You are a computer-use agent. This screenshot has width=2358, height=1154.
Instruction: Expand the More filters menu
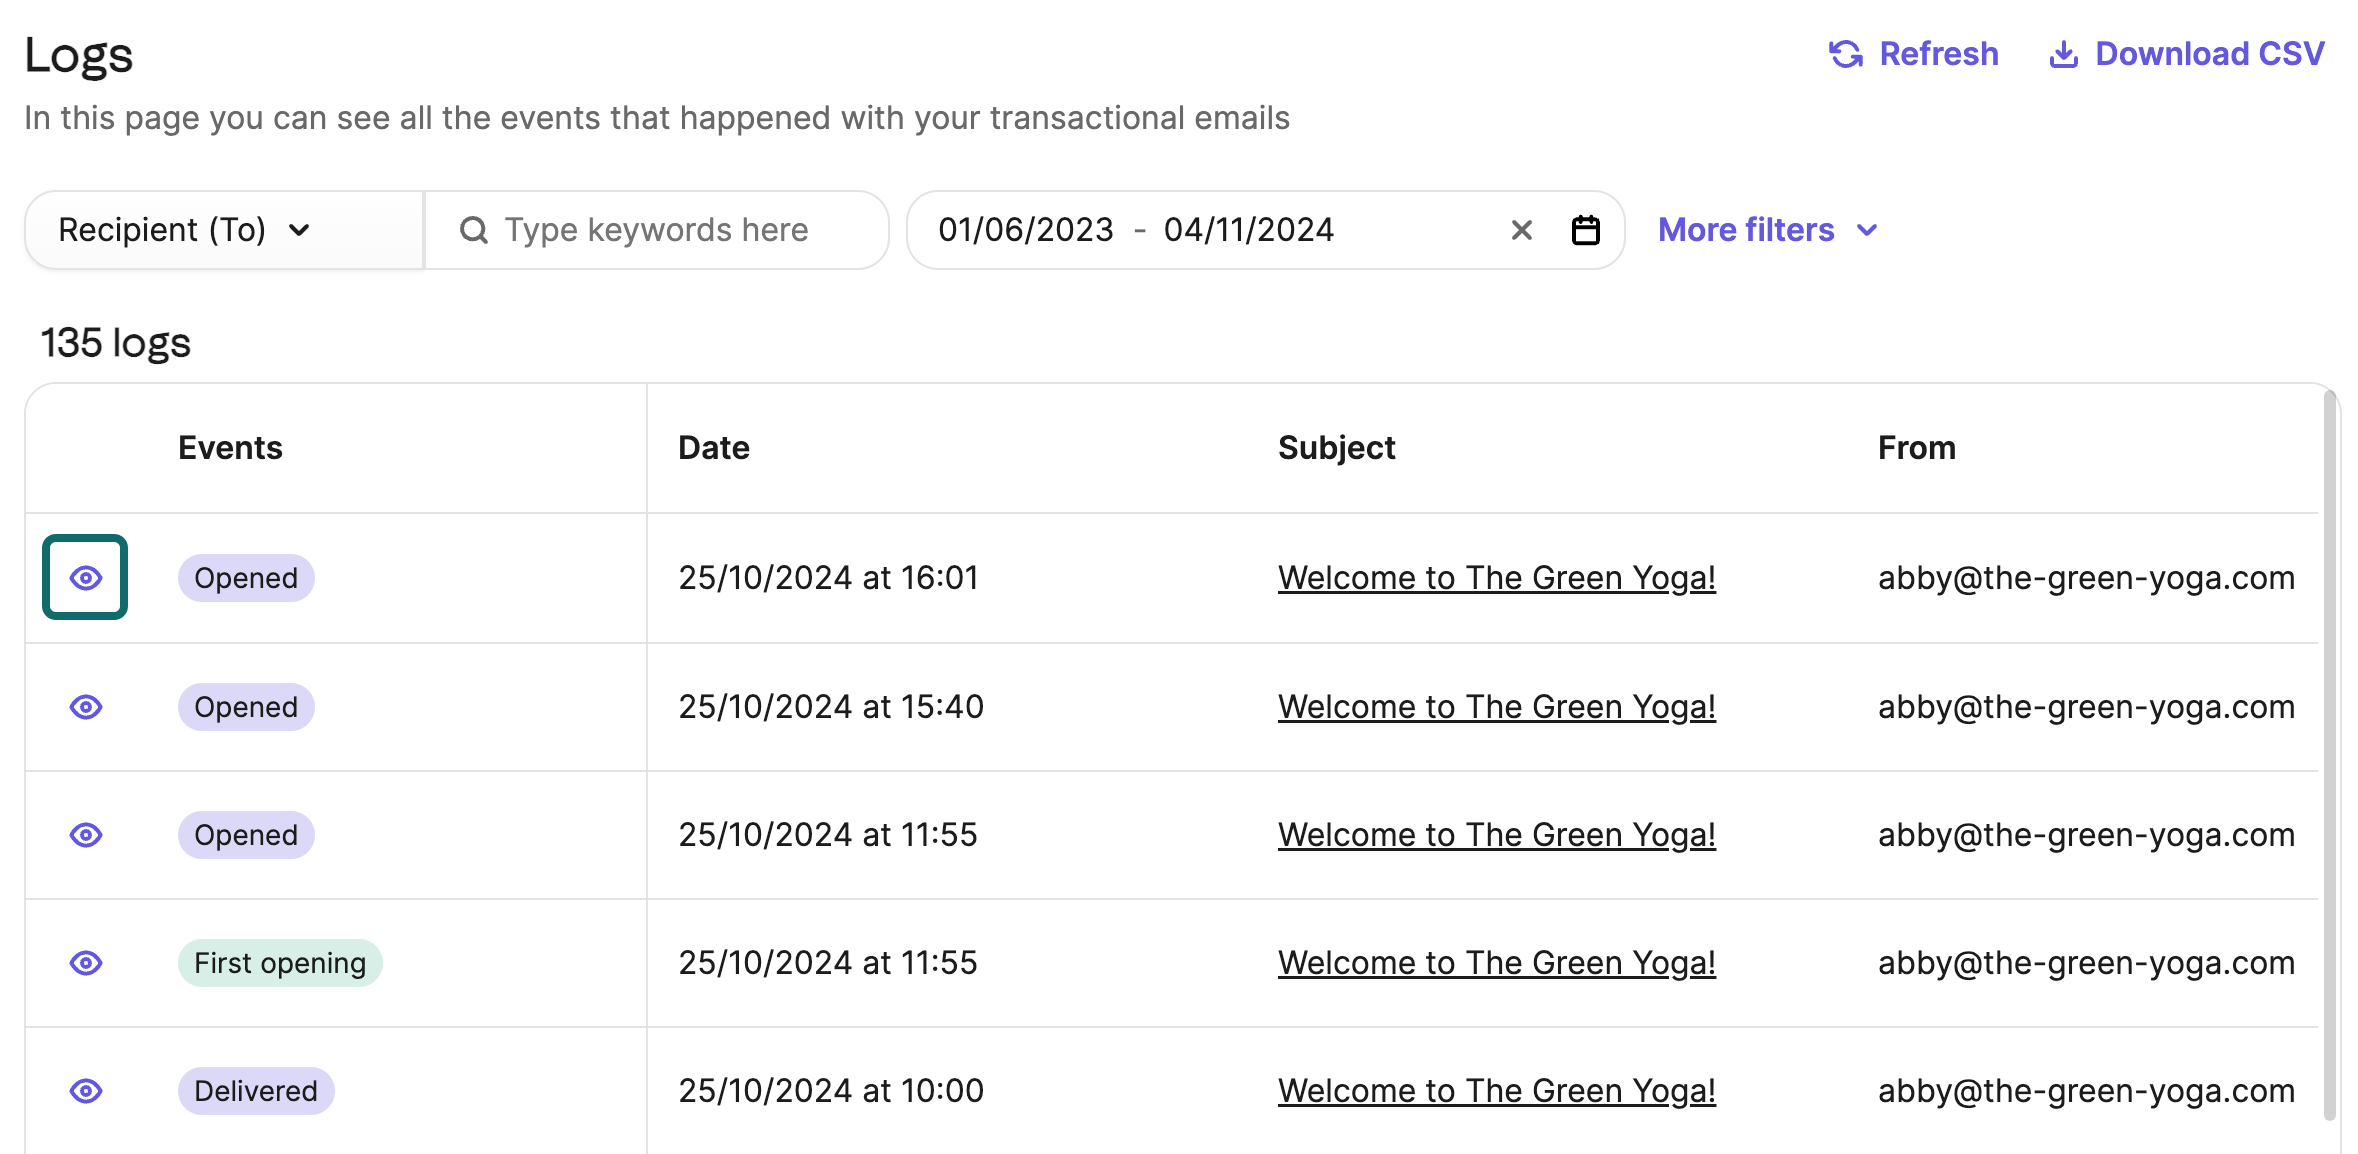click(1766, 229)
